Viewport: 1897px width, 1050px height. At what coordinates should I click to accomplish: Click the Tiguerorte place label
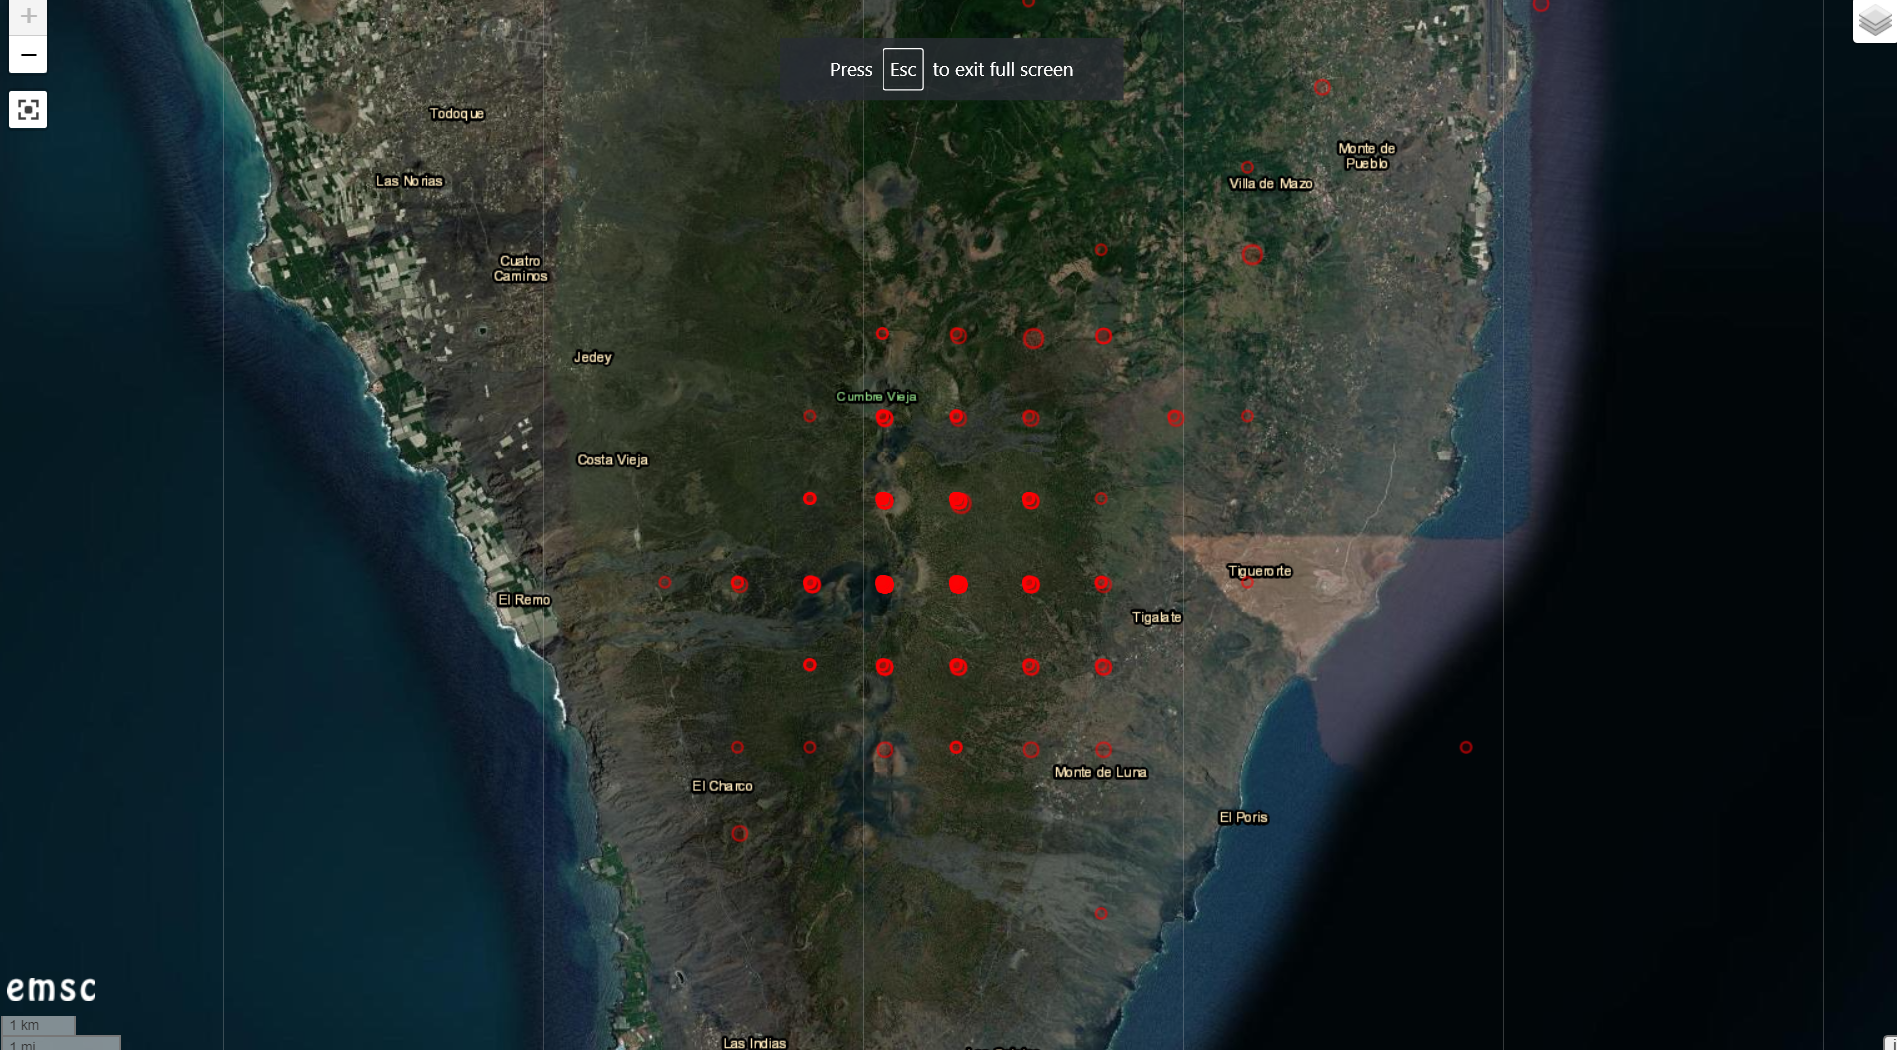click(1260, 571)
